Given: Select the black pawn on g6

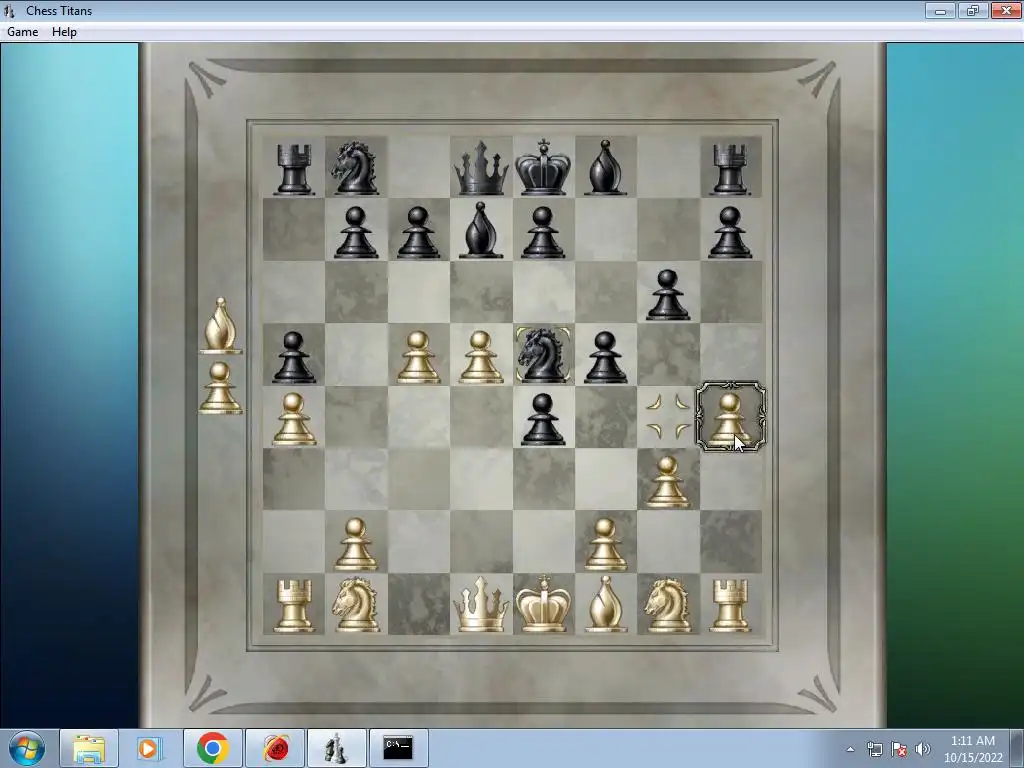Looking at the screenshot, I should tap(667, 295).
